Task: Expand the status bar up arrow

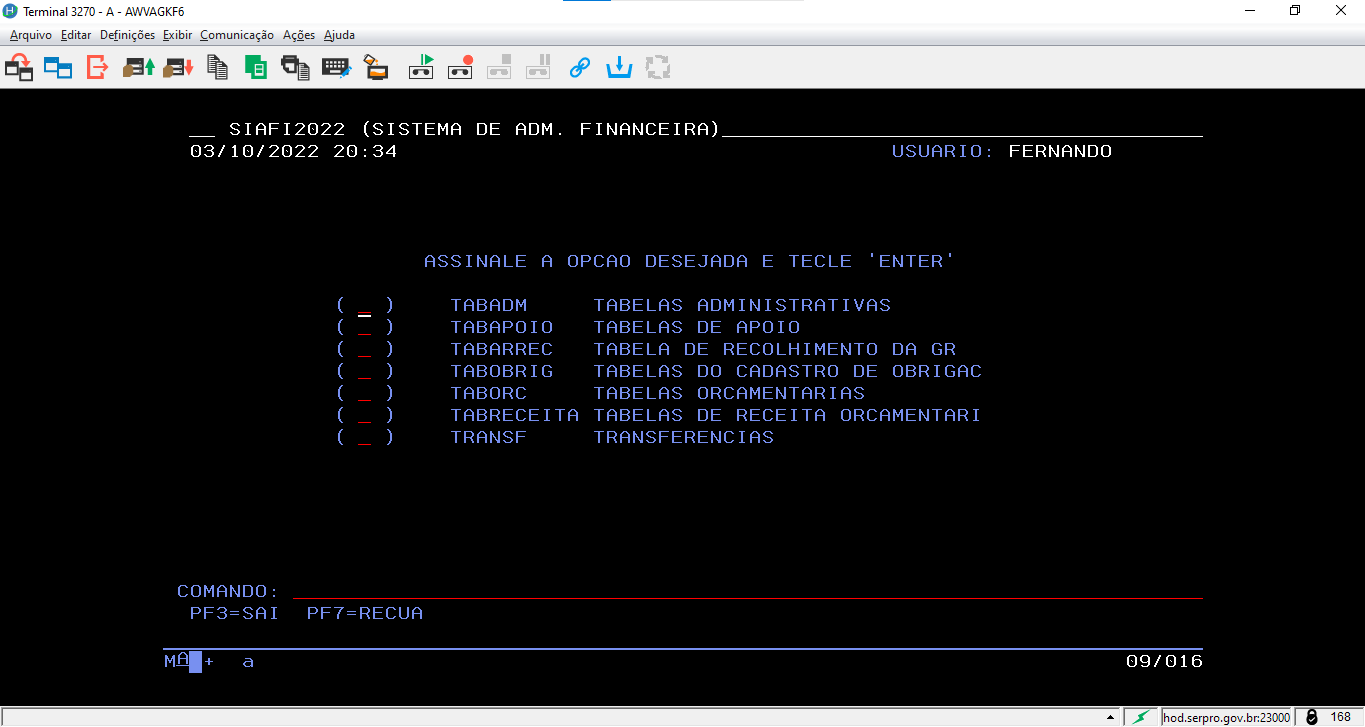Action: (1109, 718)
